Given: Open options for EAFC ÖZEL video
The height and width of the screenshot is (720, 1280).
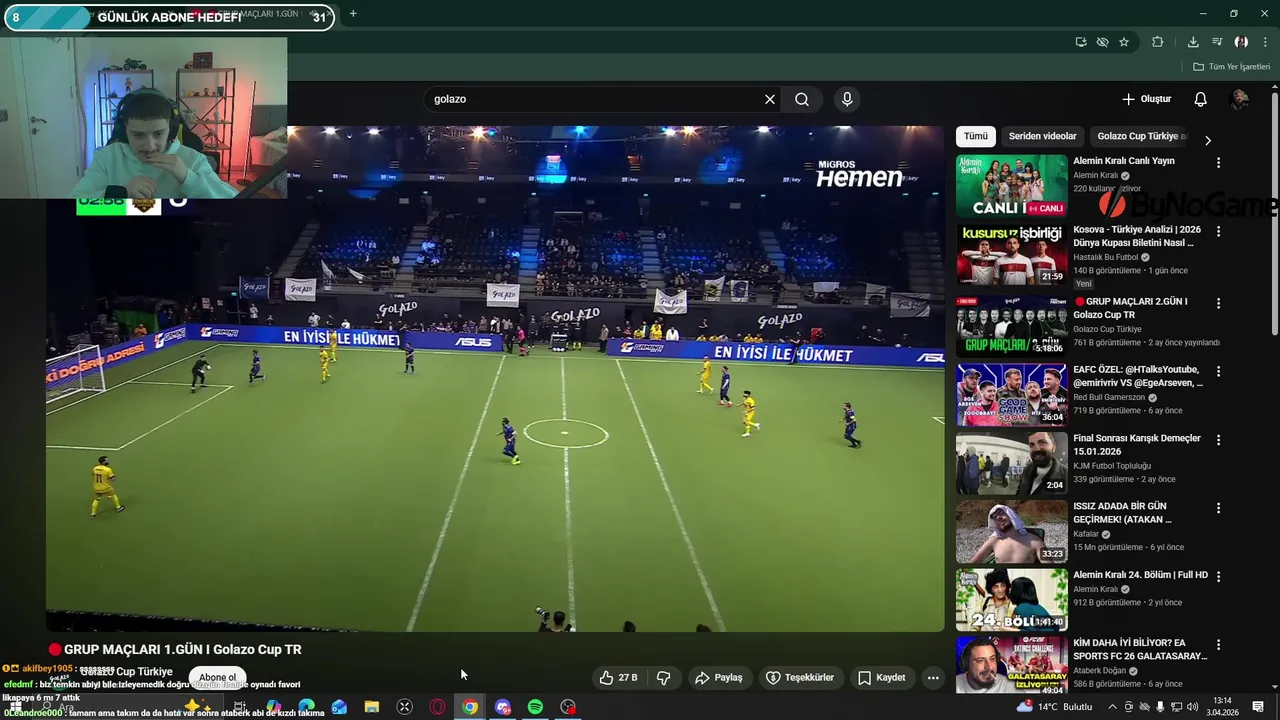Looking at the screenshot, I should (x=1218, y=371).
